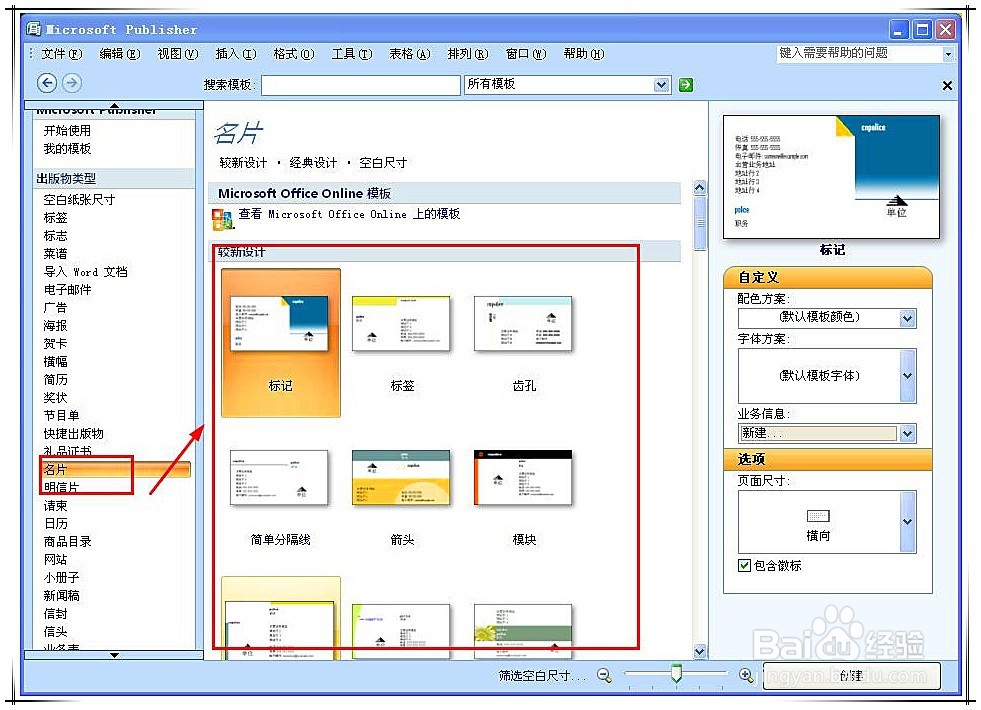
Task: Click the 标记 preview image in right pane
Action: [x=831, y=176]
